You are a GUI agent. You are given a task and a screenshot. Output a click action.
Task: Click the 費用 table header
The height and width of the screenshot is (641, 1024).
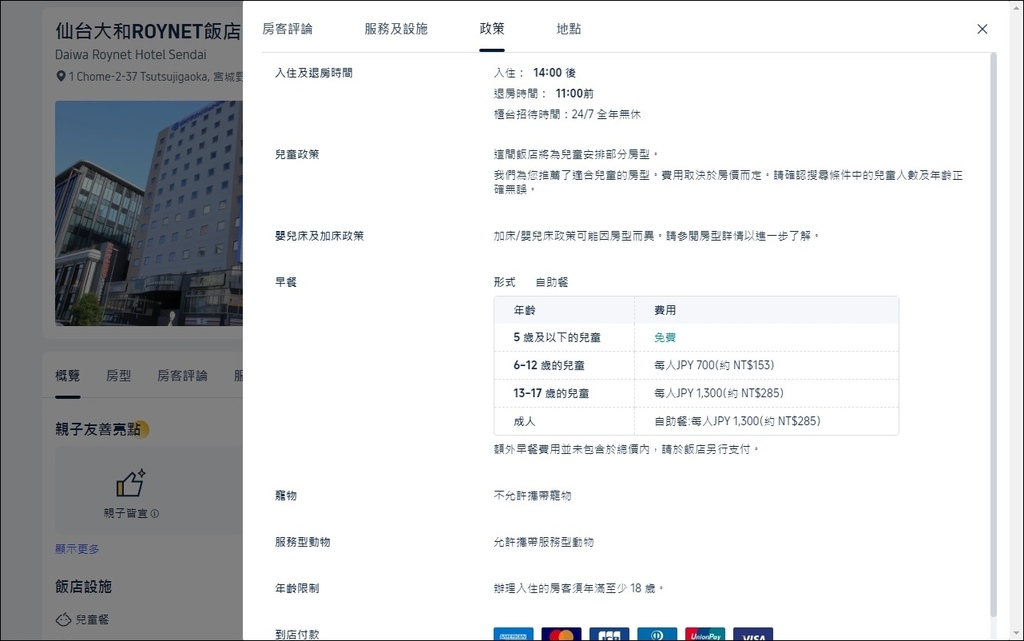point(665,310)
